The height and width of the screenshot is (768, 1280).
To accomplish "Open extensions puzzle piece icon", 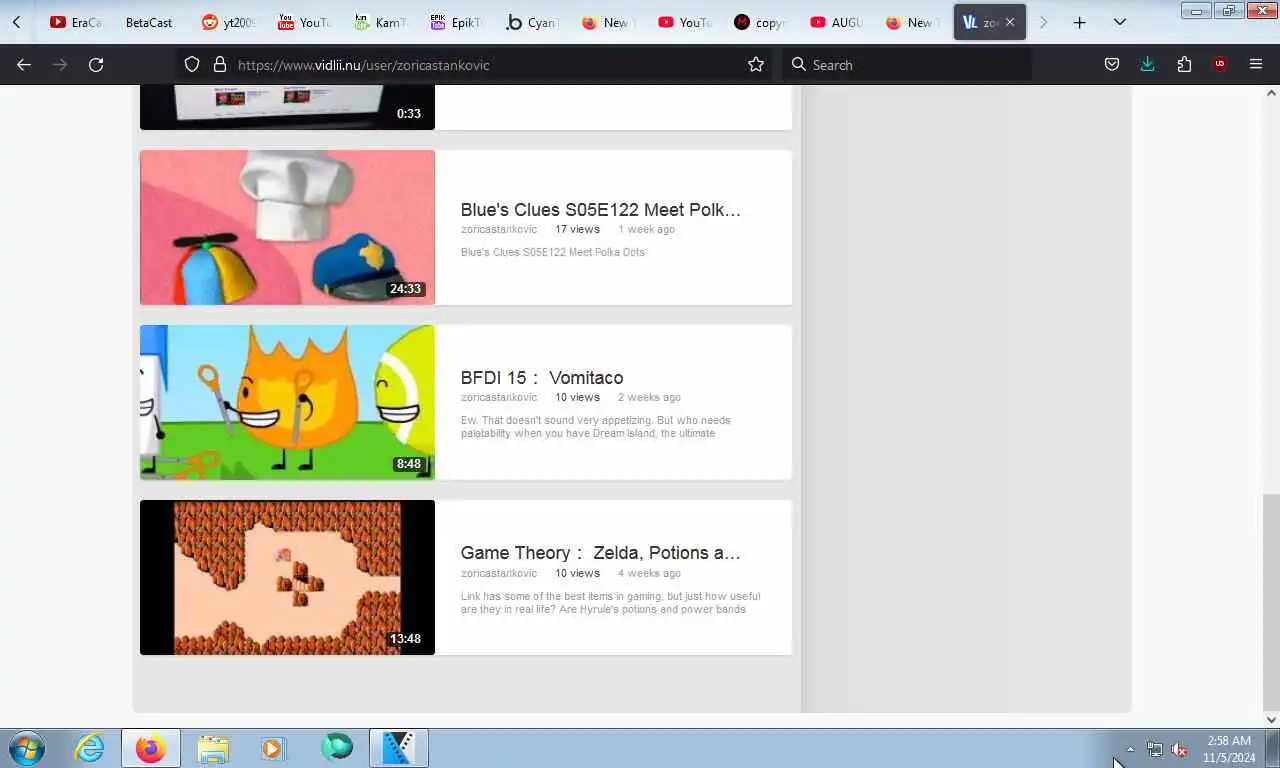I will pyautogui.click(x=1184, y=64).
